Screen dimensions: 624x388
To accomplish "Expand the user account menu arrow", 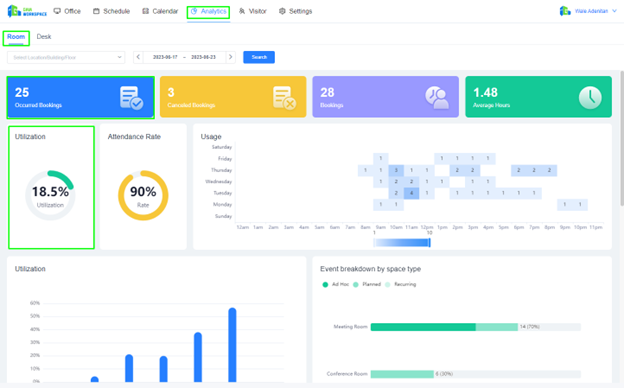I will pyautogui.click(x=614, y=11).
